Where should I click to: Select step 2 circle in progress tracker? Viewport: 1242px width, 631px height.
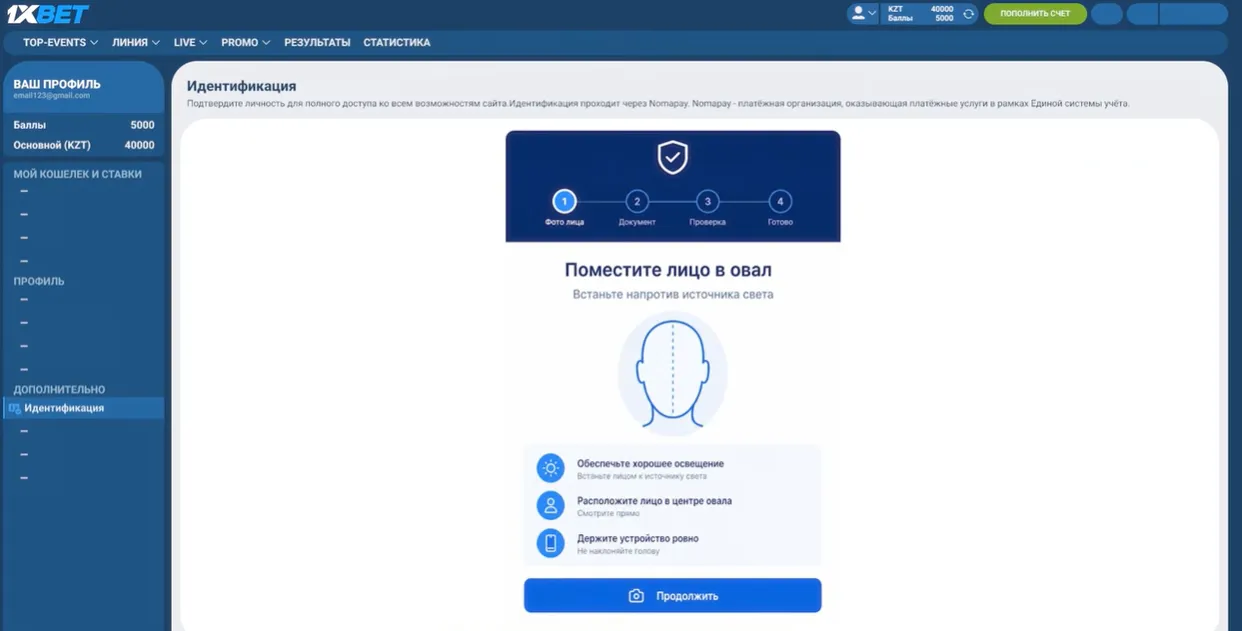coord(637,201)
